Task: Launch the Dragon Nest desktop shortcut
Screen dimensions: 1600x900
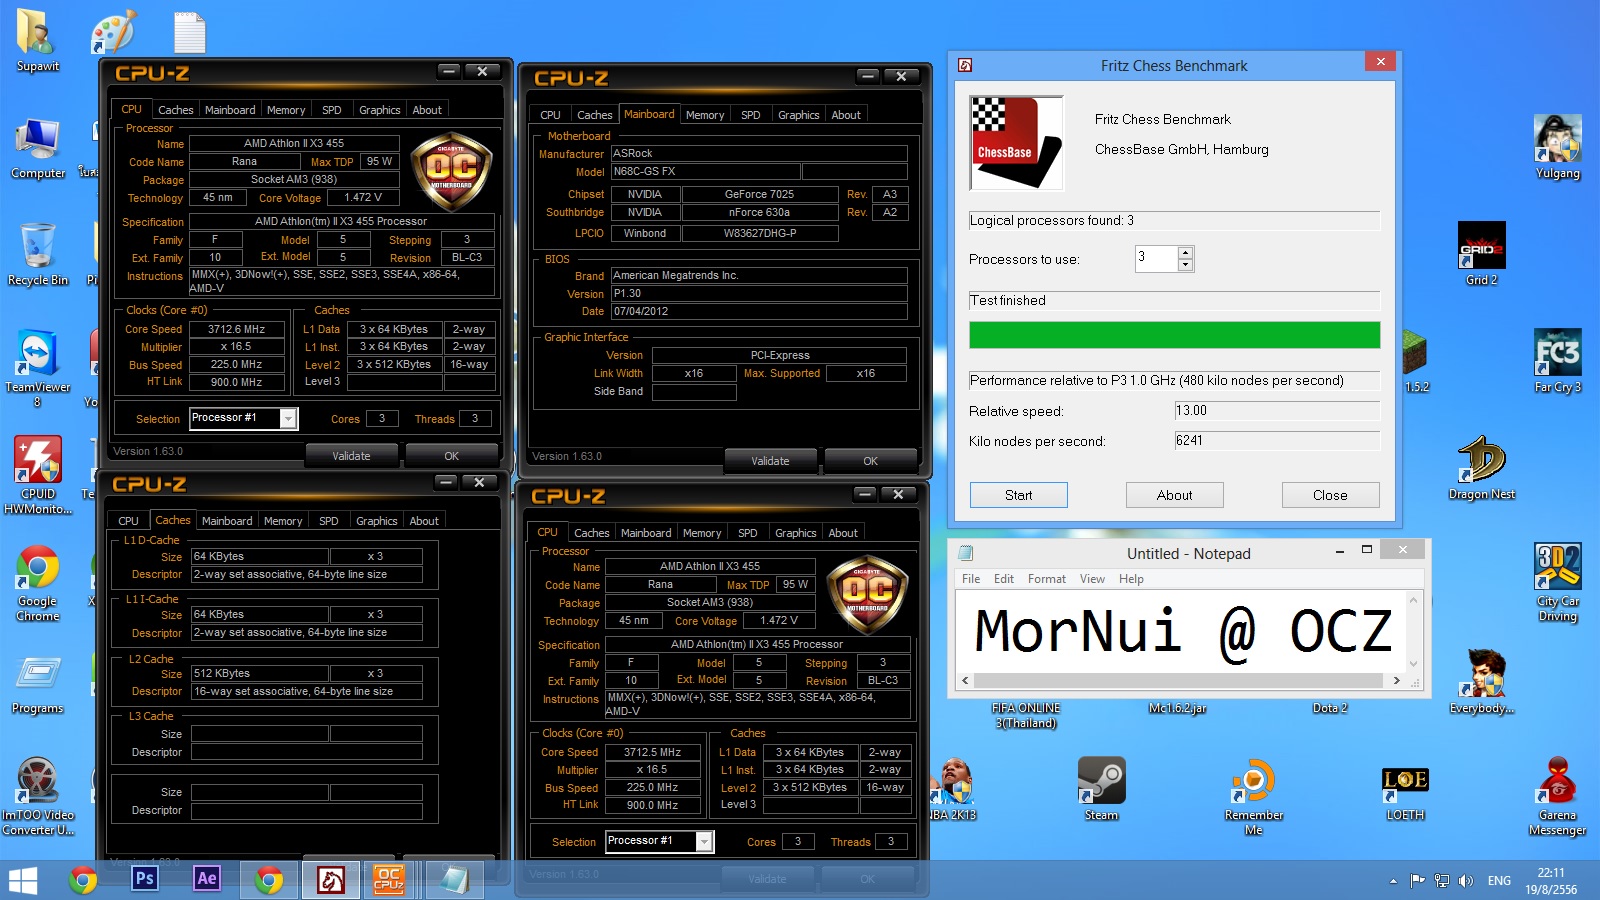Action: click(x=1481, y=468)
